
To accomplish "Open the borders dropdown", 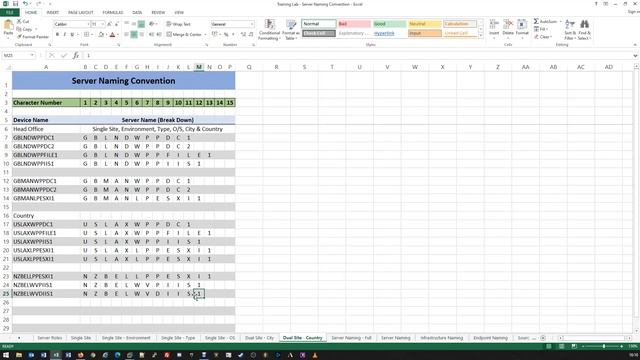I will 93,35.
